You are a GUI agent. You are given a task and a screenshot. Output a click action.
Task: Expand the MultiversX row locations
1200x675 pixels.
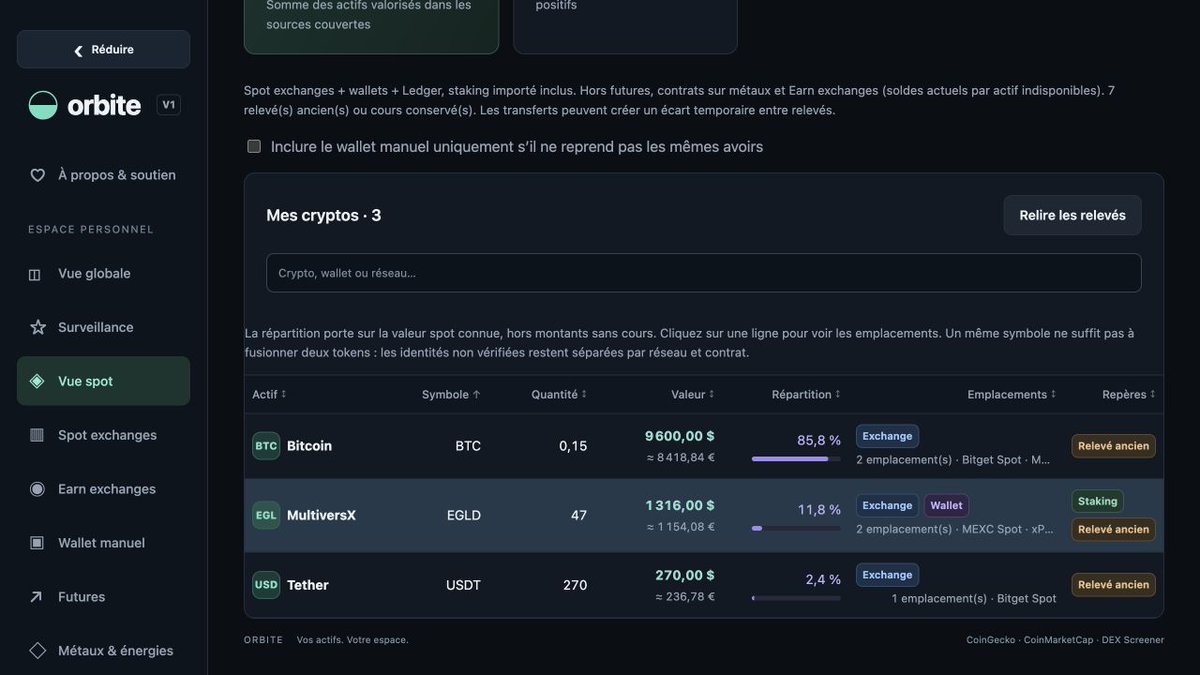[704, 516]
